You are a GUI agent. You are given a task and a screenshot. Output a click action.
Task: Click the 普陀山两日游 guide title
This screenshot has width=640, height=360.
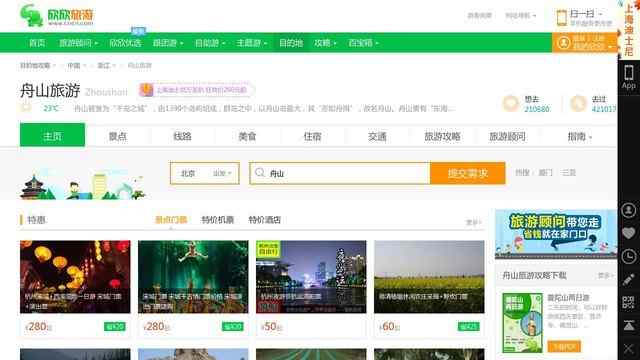point(568,297)
